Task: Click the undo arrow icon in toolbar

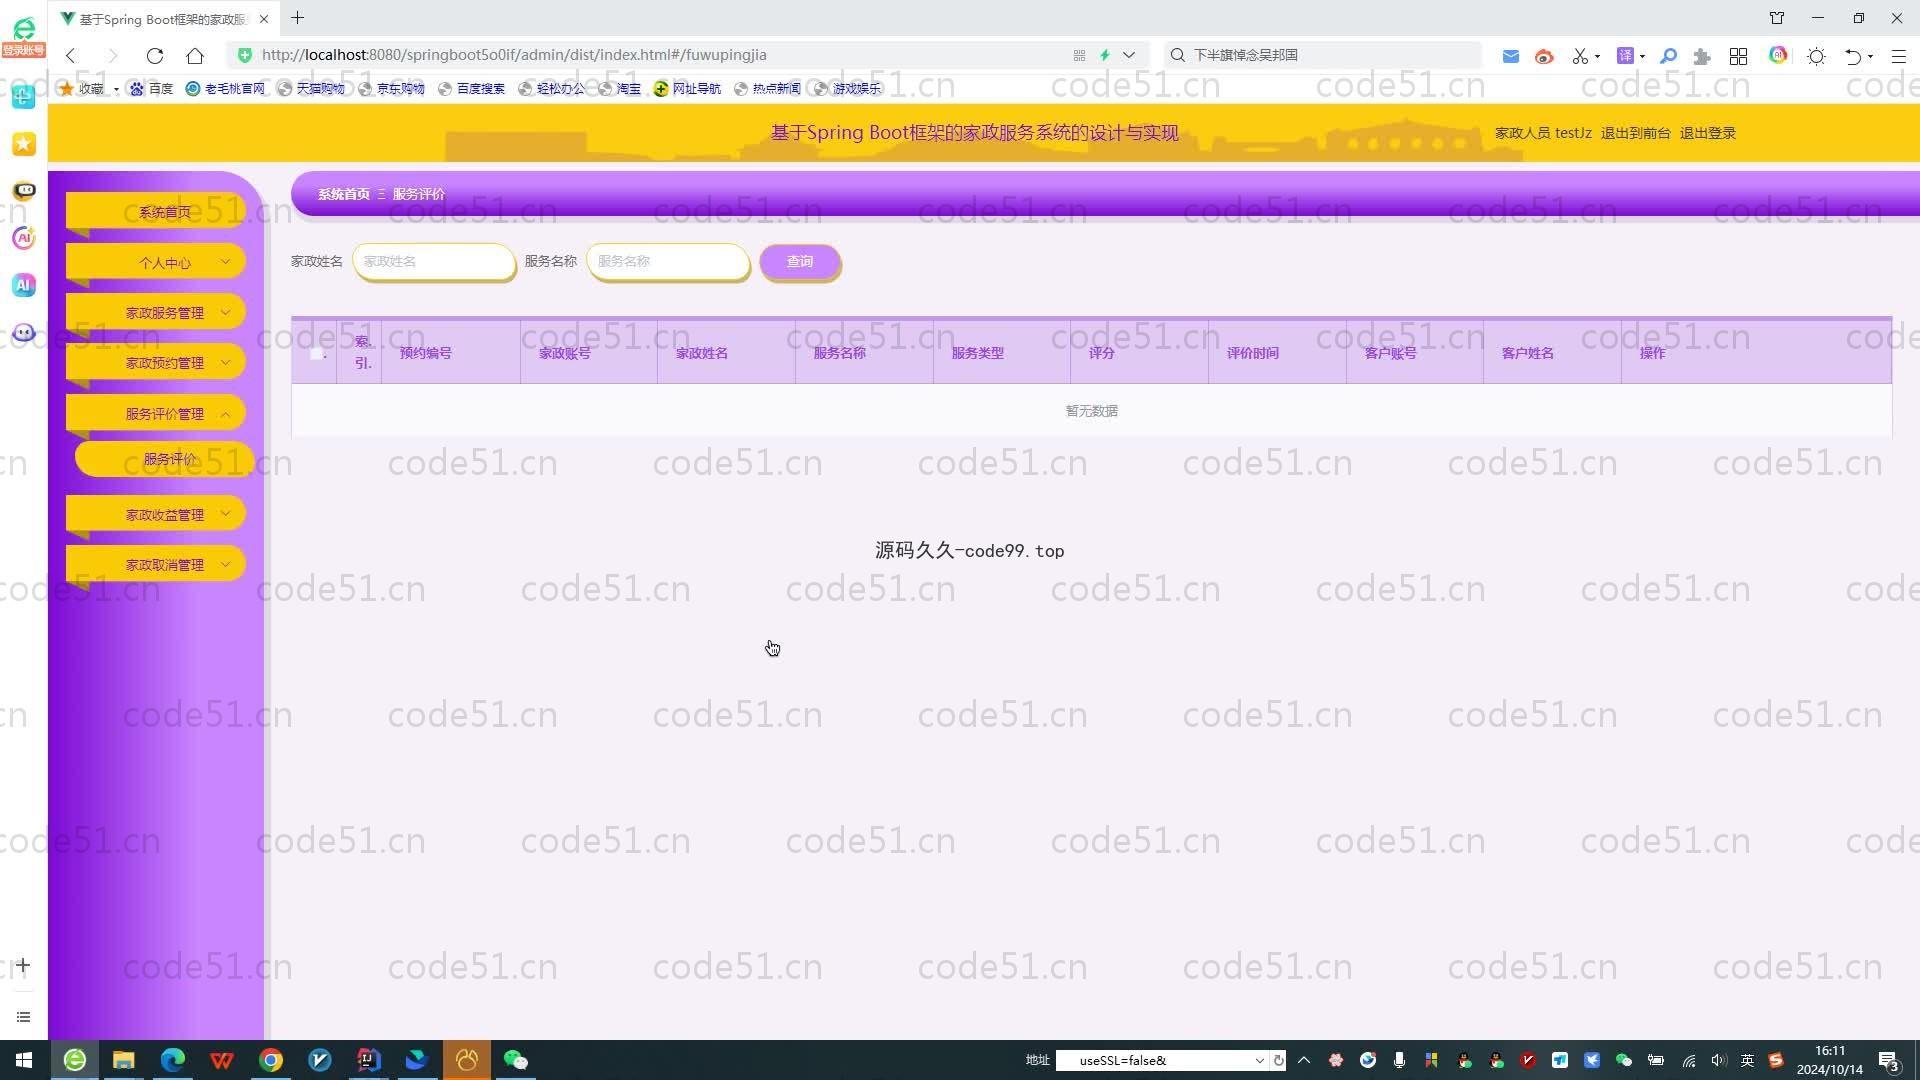Action: point(1853,56)
